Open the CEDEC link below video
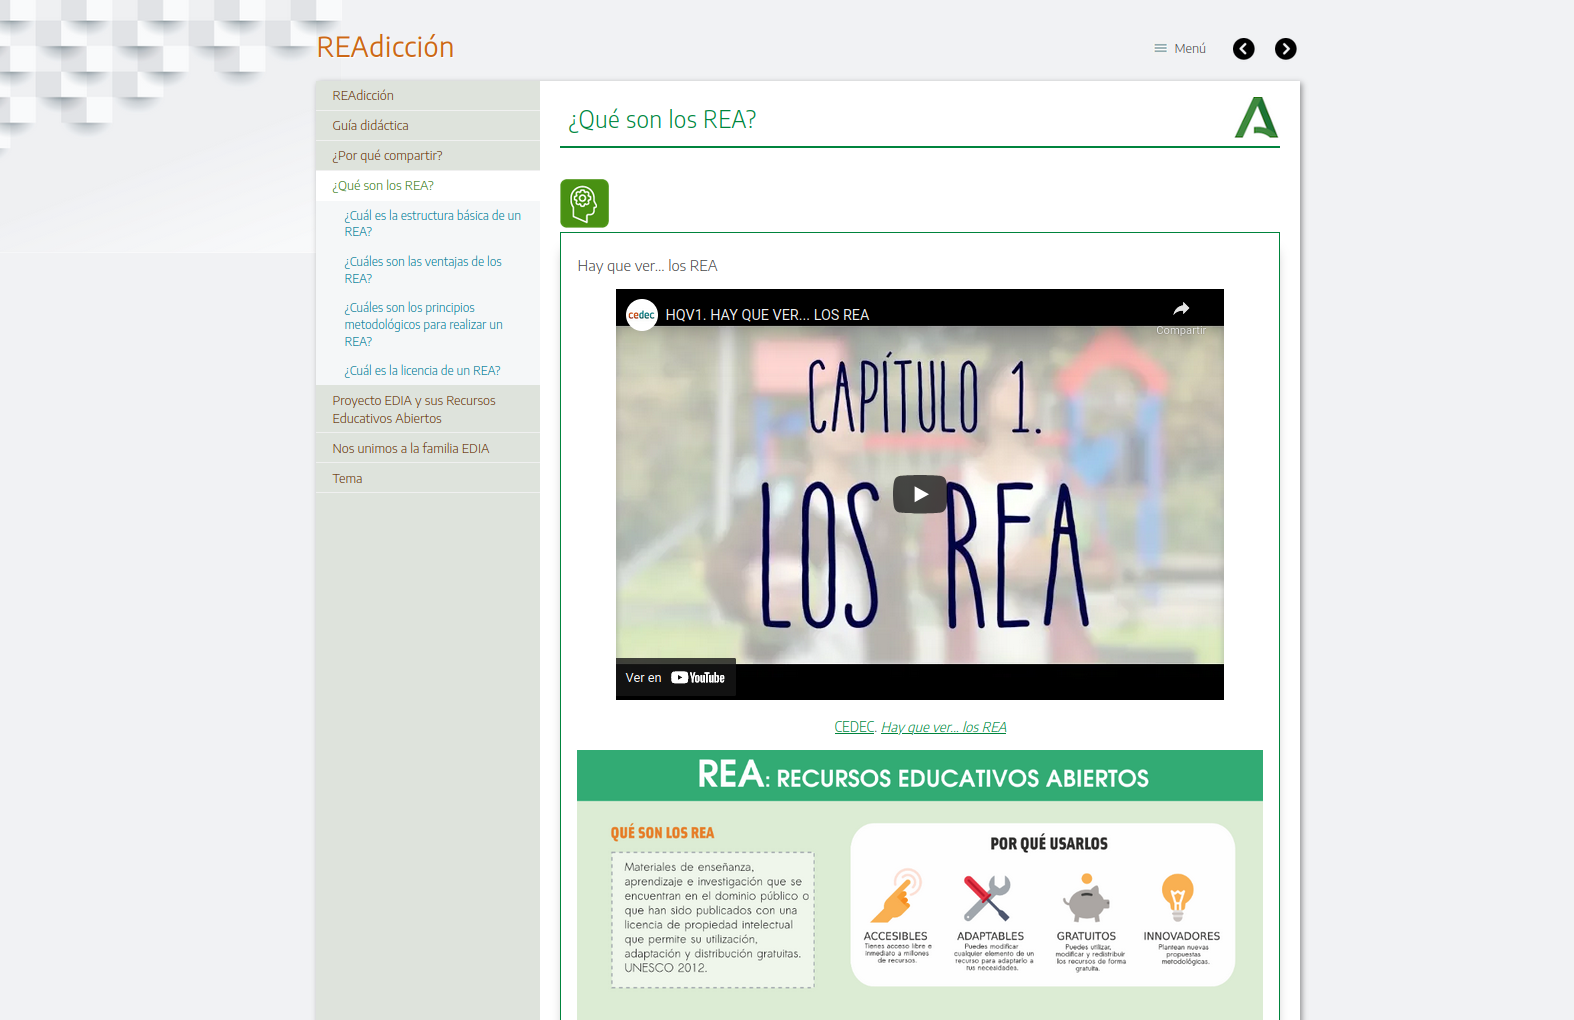Image resolution: width=1574 pixels, height=1020 pixels. tap(854, 727)
